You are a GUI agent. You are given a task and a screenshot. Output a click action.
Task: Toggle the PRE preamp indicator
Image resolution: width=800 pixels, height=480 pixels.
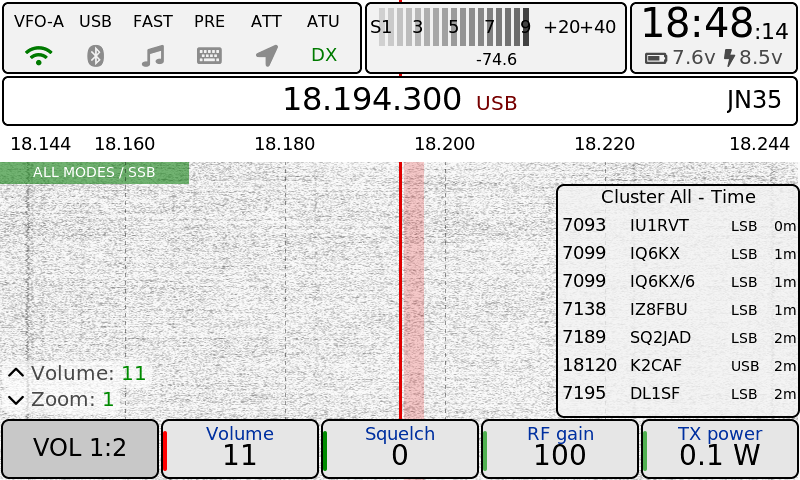[x=209, y=21]
